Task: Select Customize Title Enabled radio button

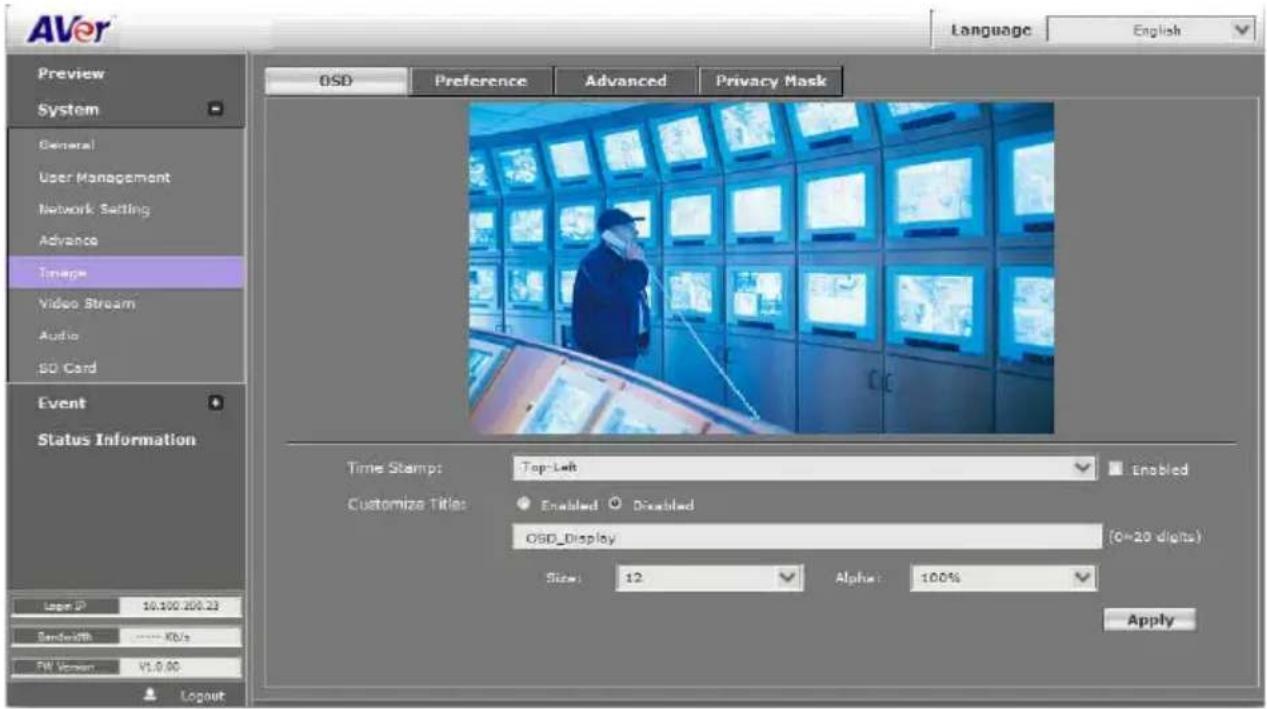Action: [x=522, y=505]
